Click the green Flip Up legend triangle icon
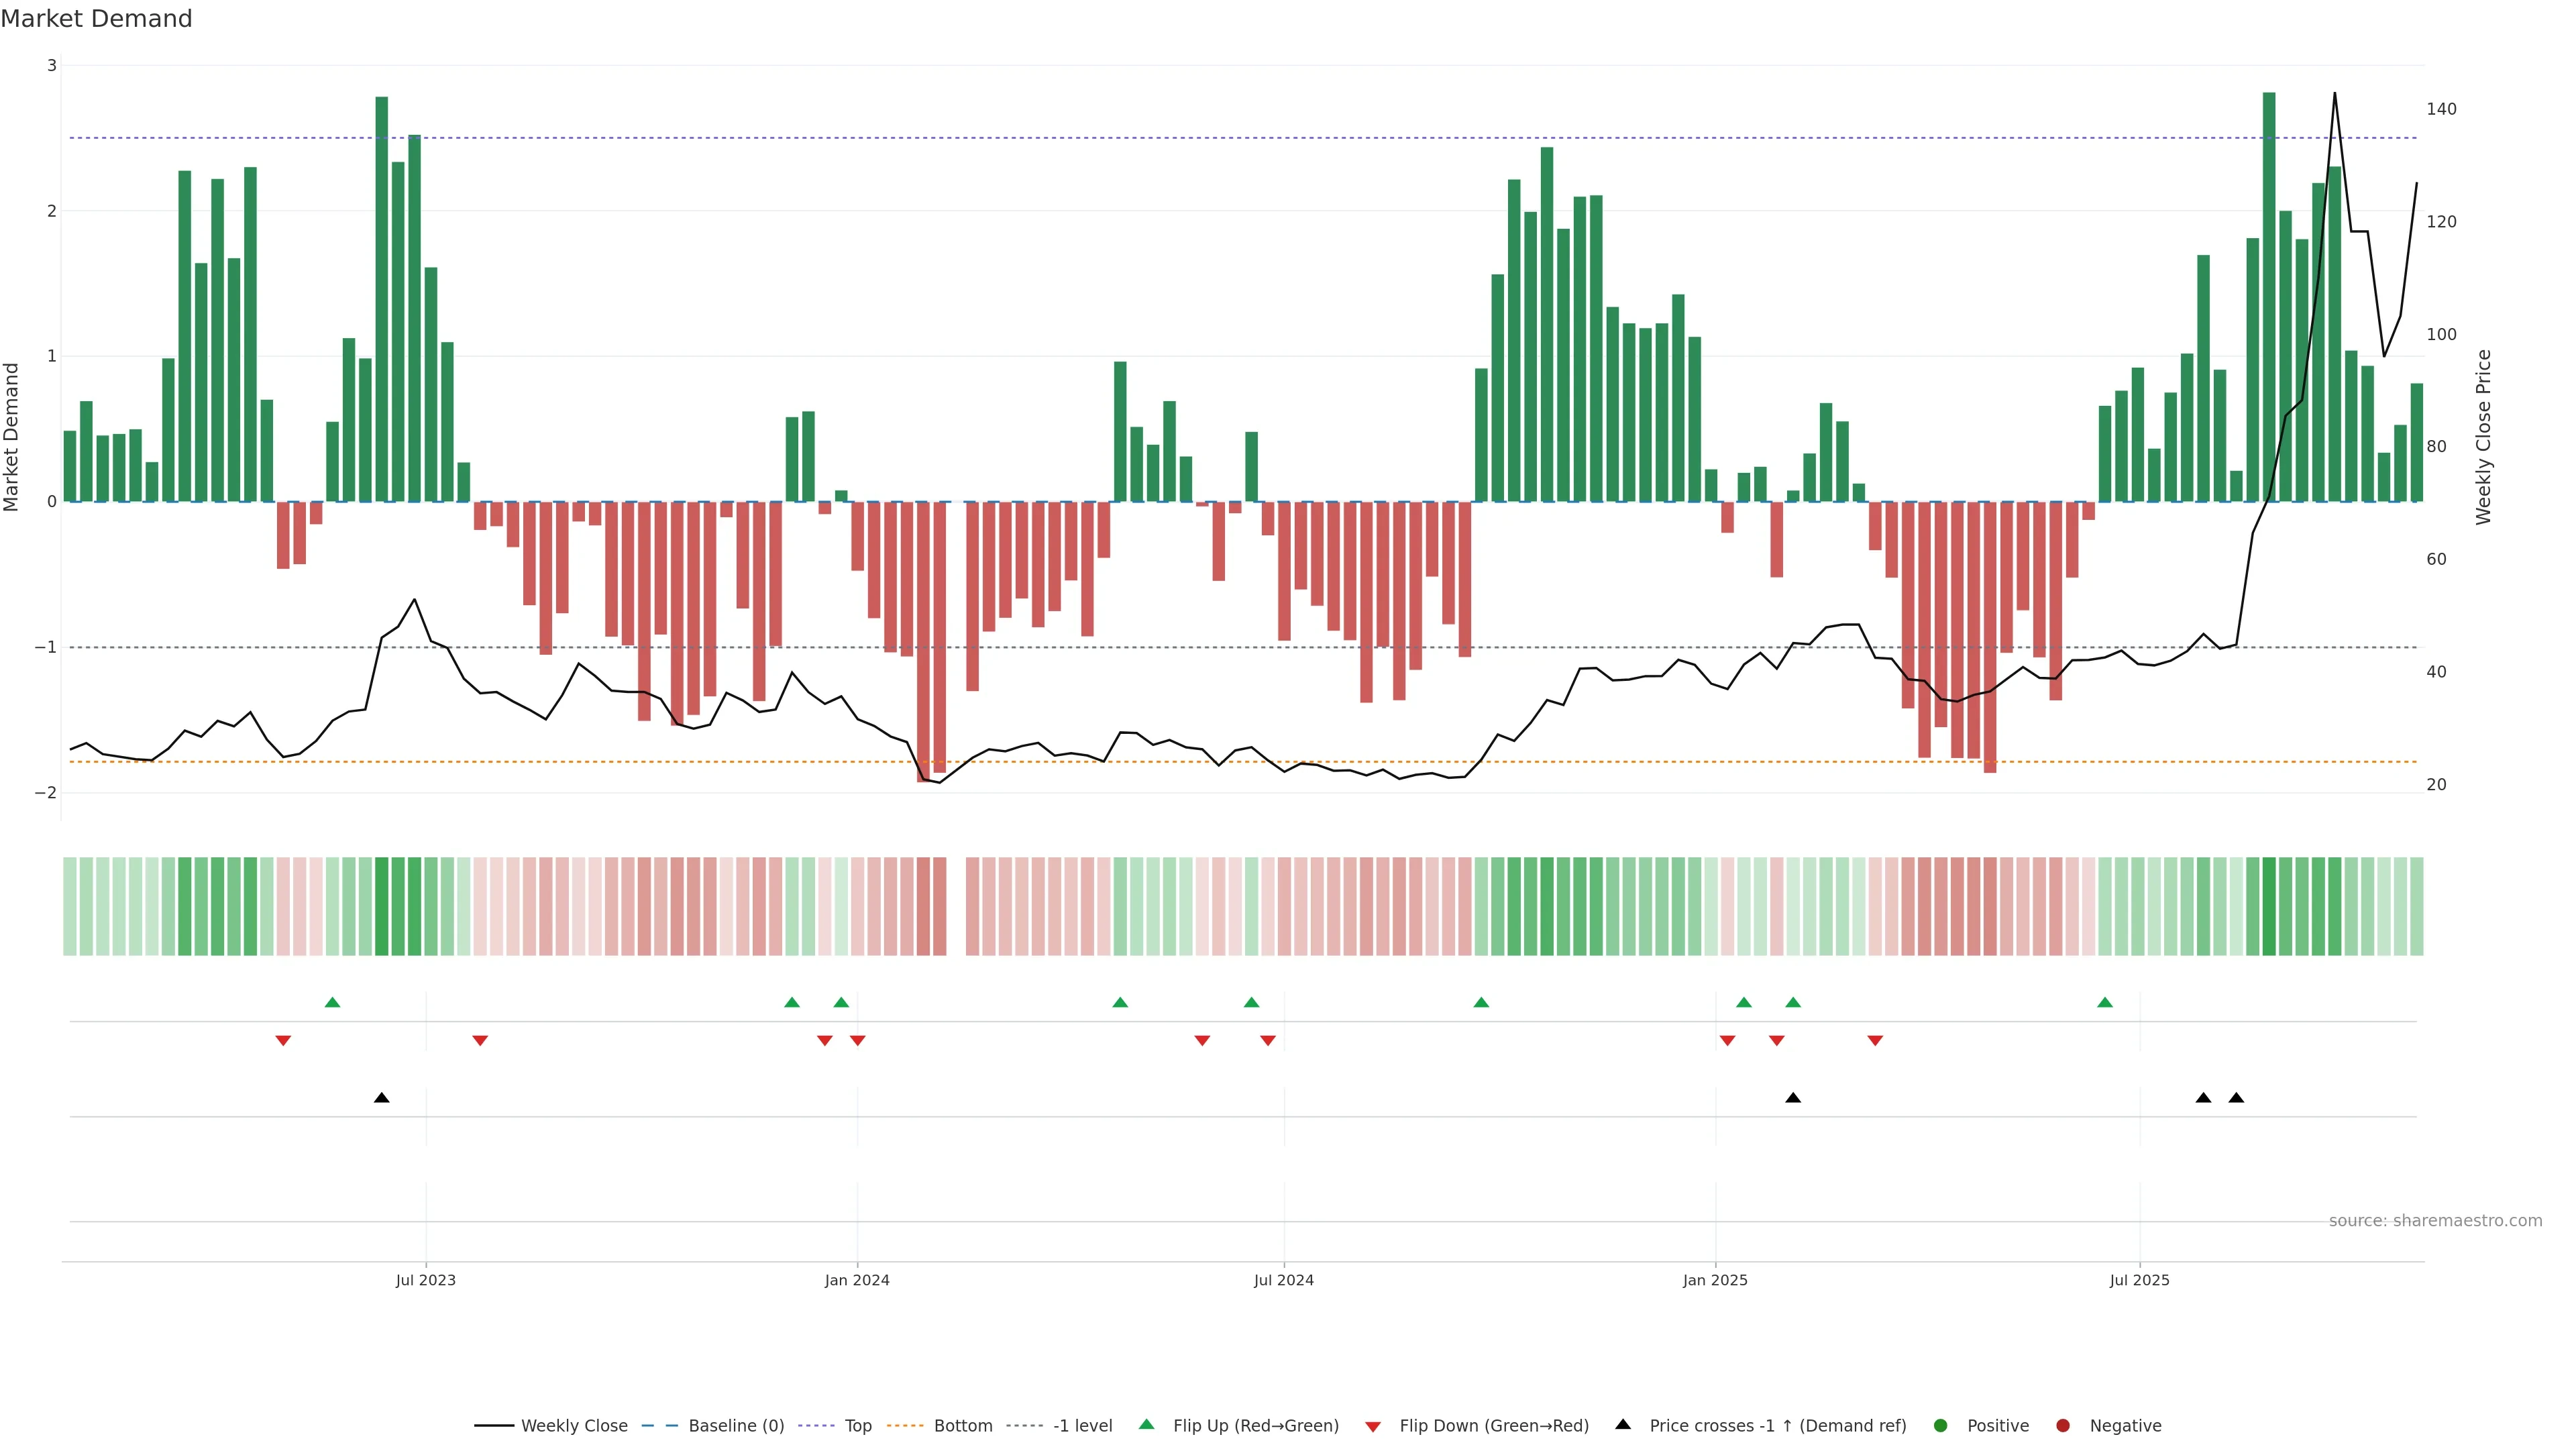The image size is (2576, 1449). pyautogui.click(x=1146, y=1424)
